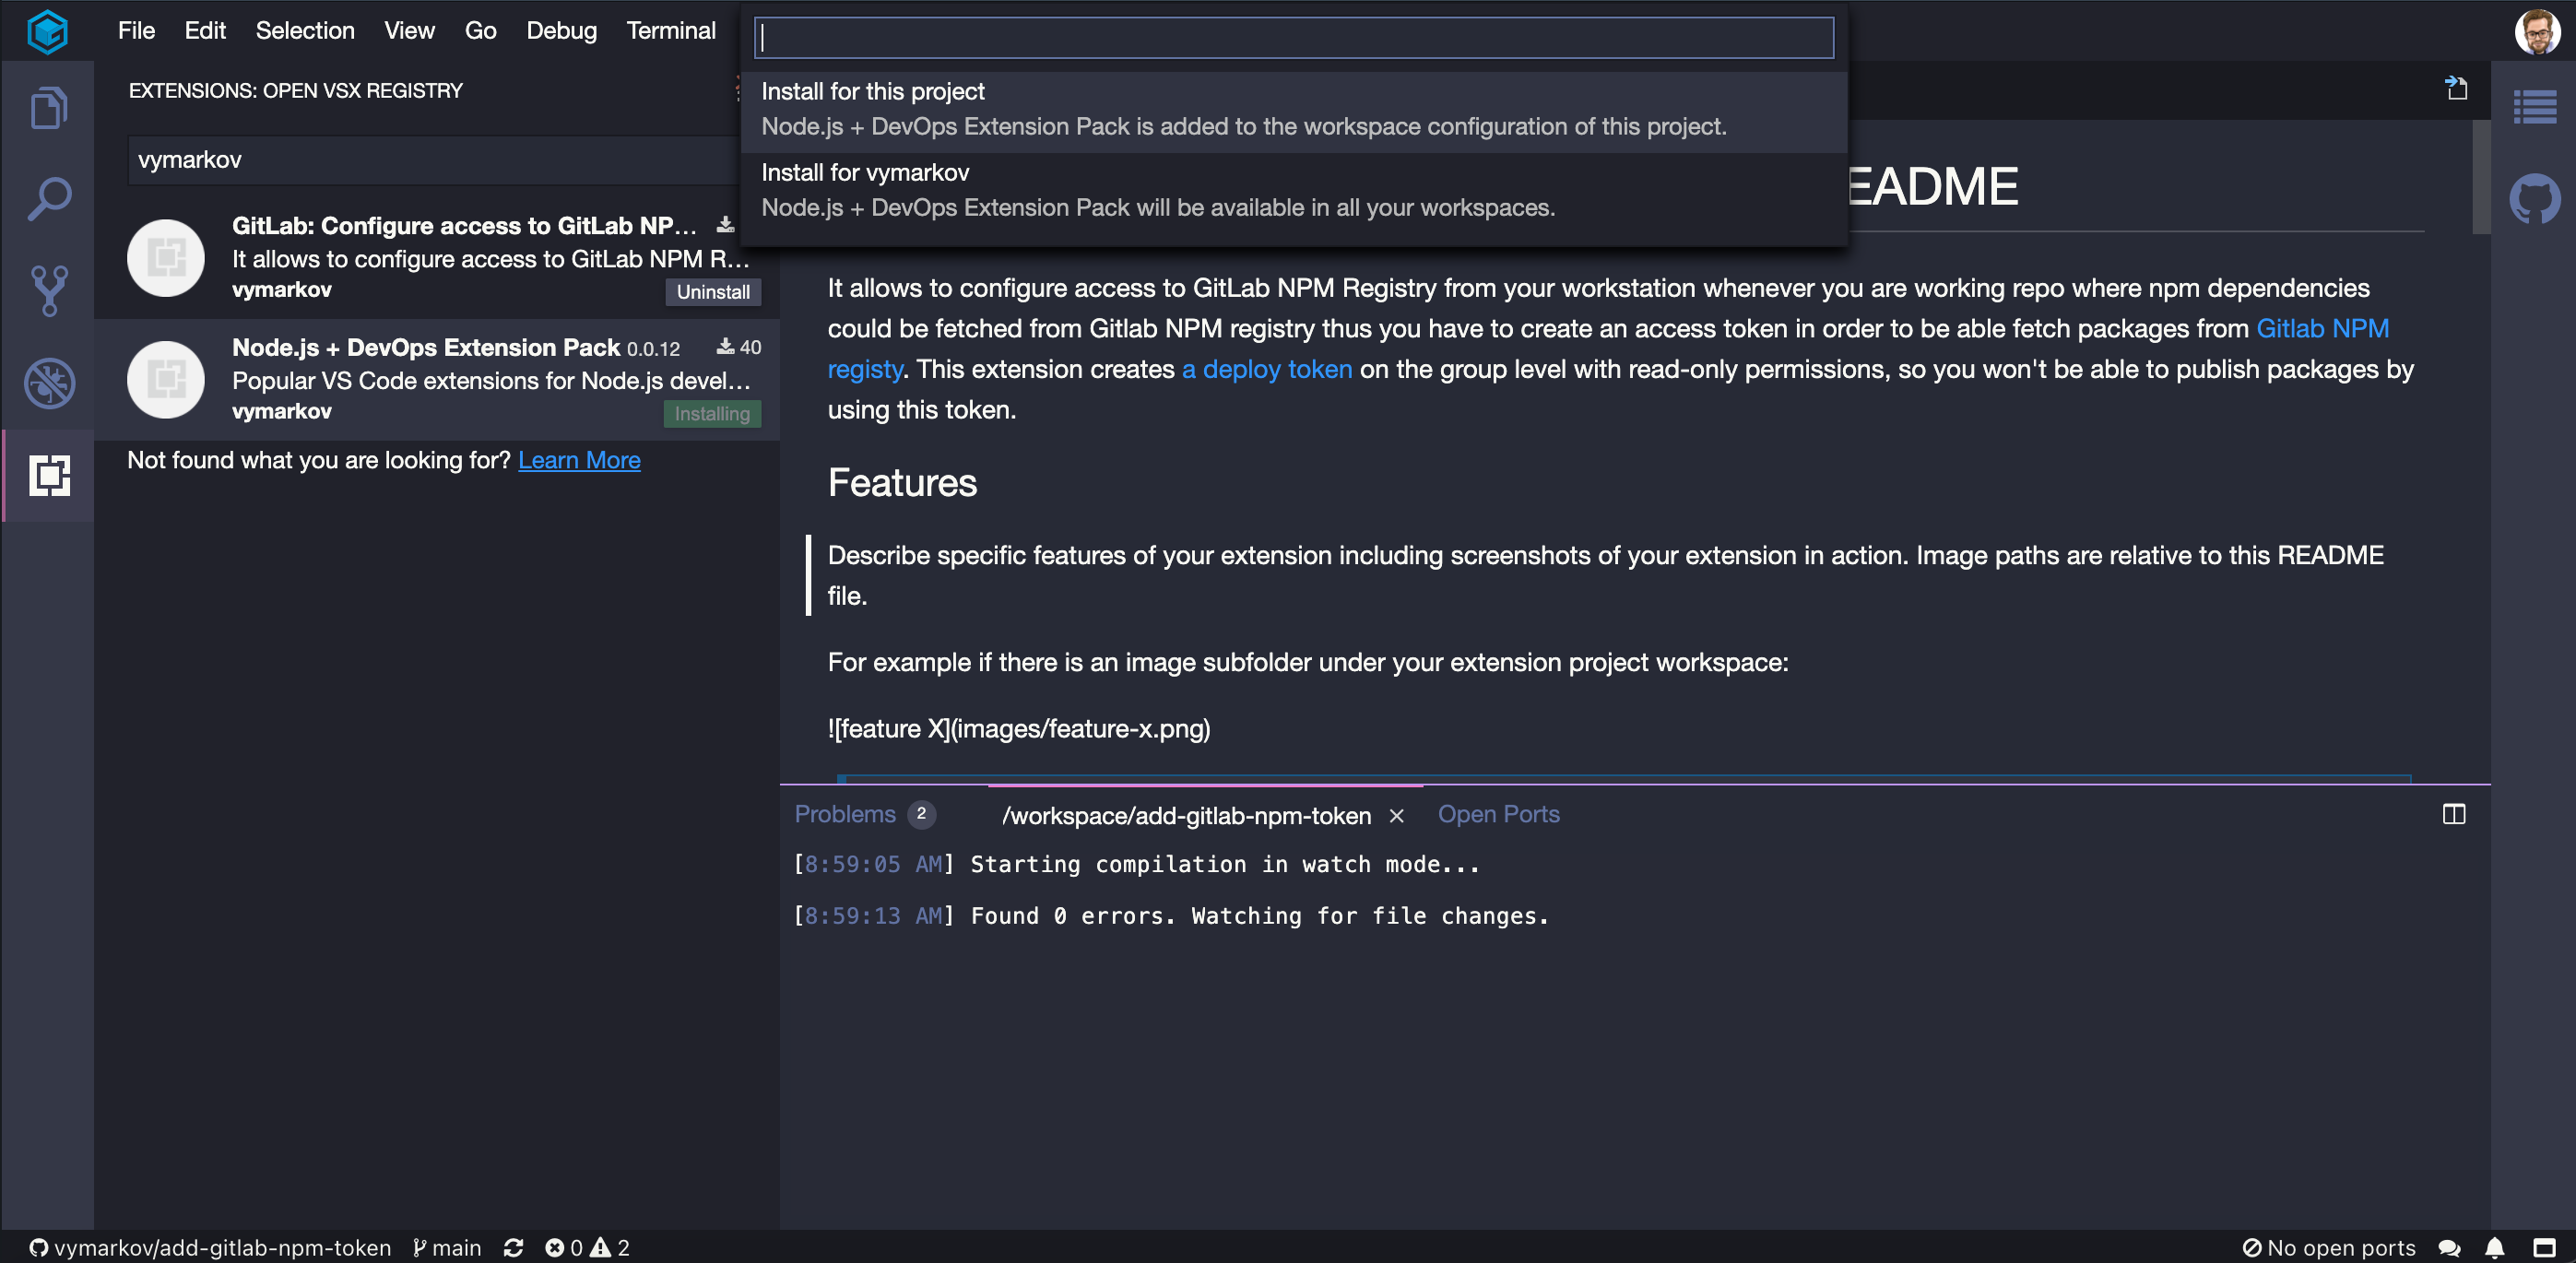Open the Explorer file panel
The height and width of the screenshot is (1263, 2576).
[x=47, y=106]
